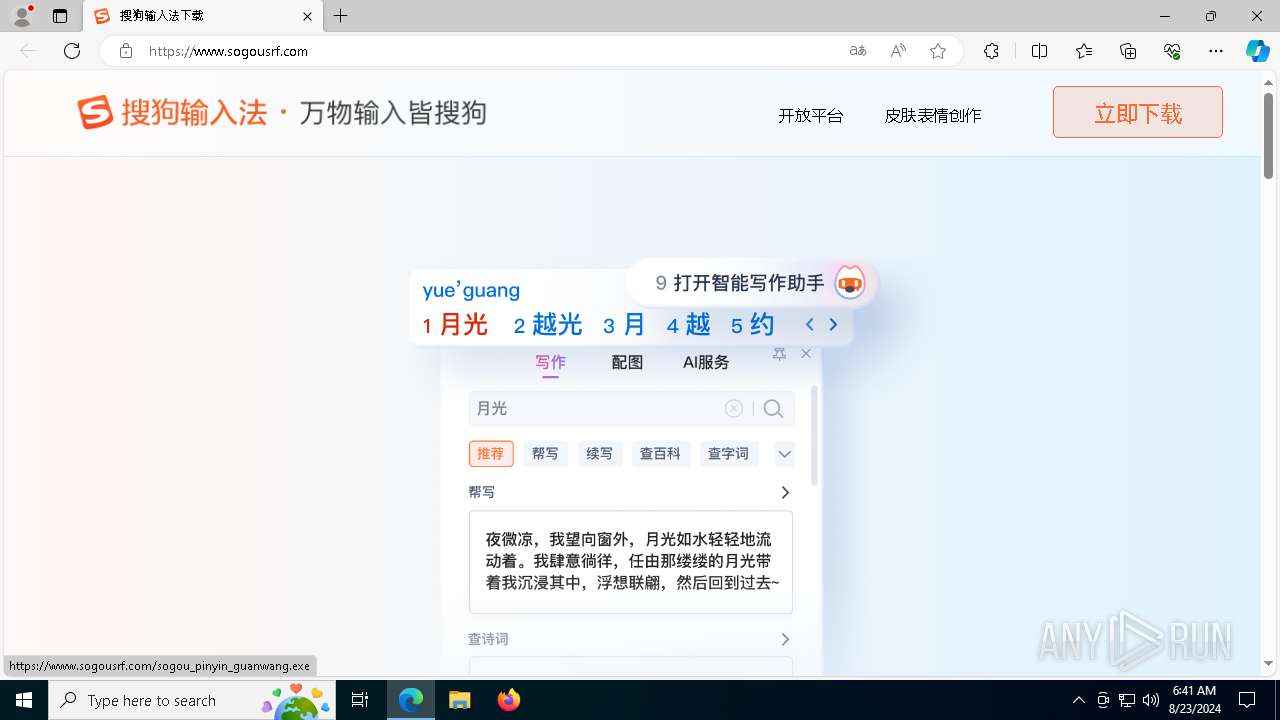
Task: View site information lock icon
Action: click(126, 51)
